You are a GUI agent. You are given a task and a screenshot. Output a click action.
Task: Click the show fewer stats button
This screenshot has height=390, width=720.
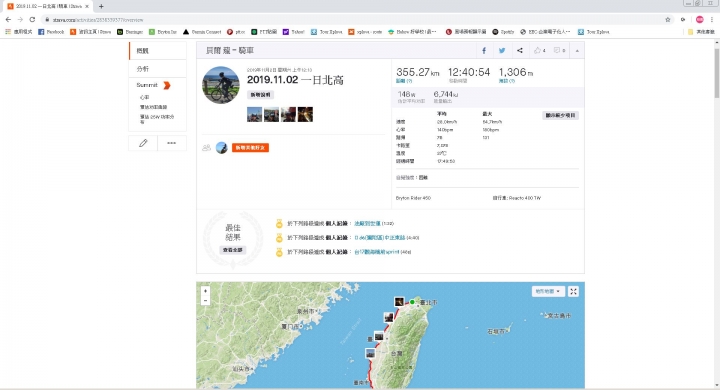560,115
